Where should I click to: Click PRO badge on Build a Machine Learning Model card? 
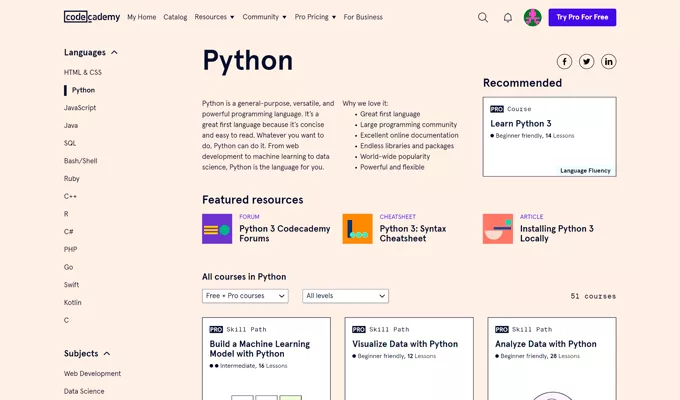(216, 329)
